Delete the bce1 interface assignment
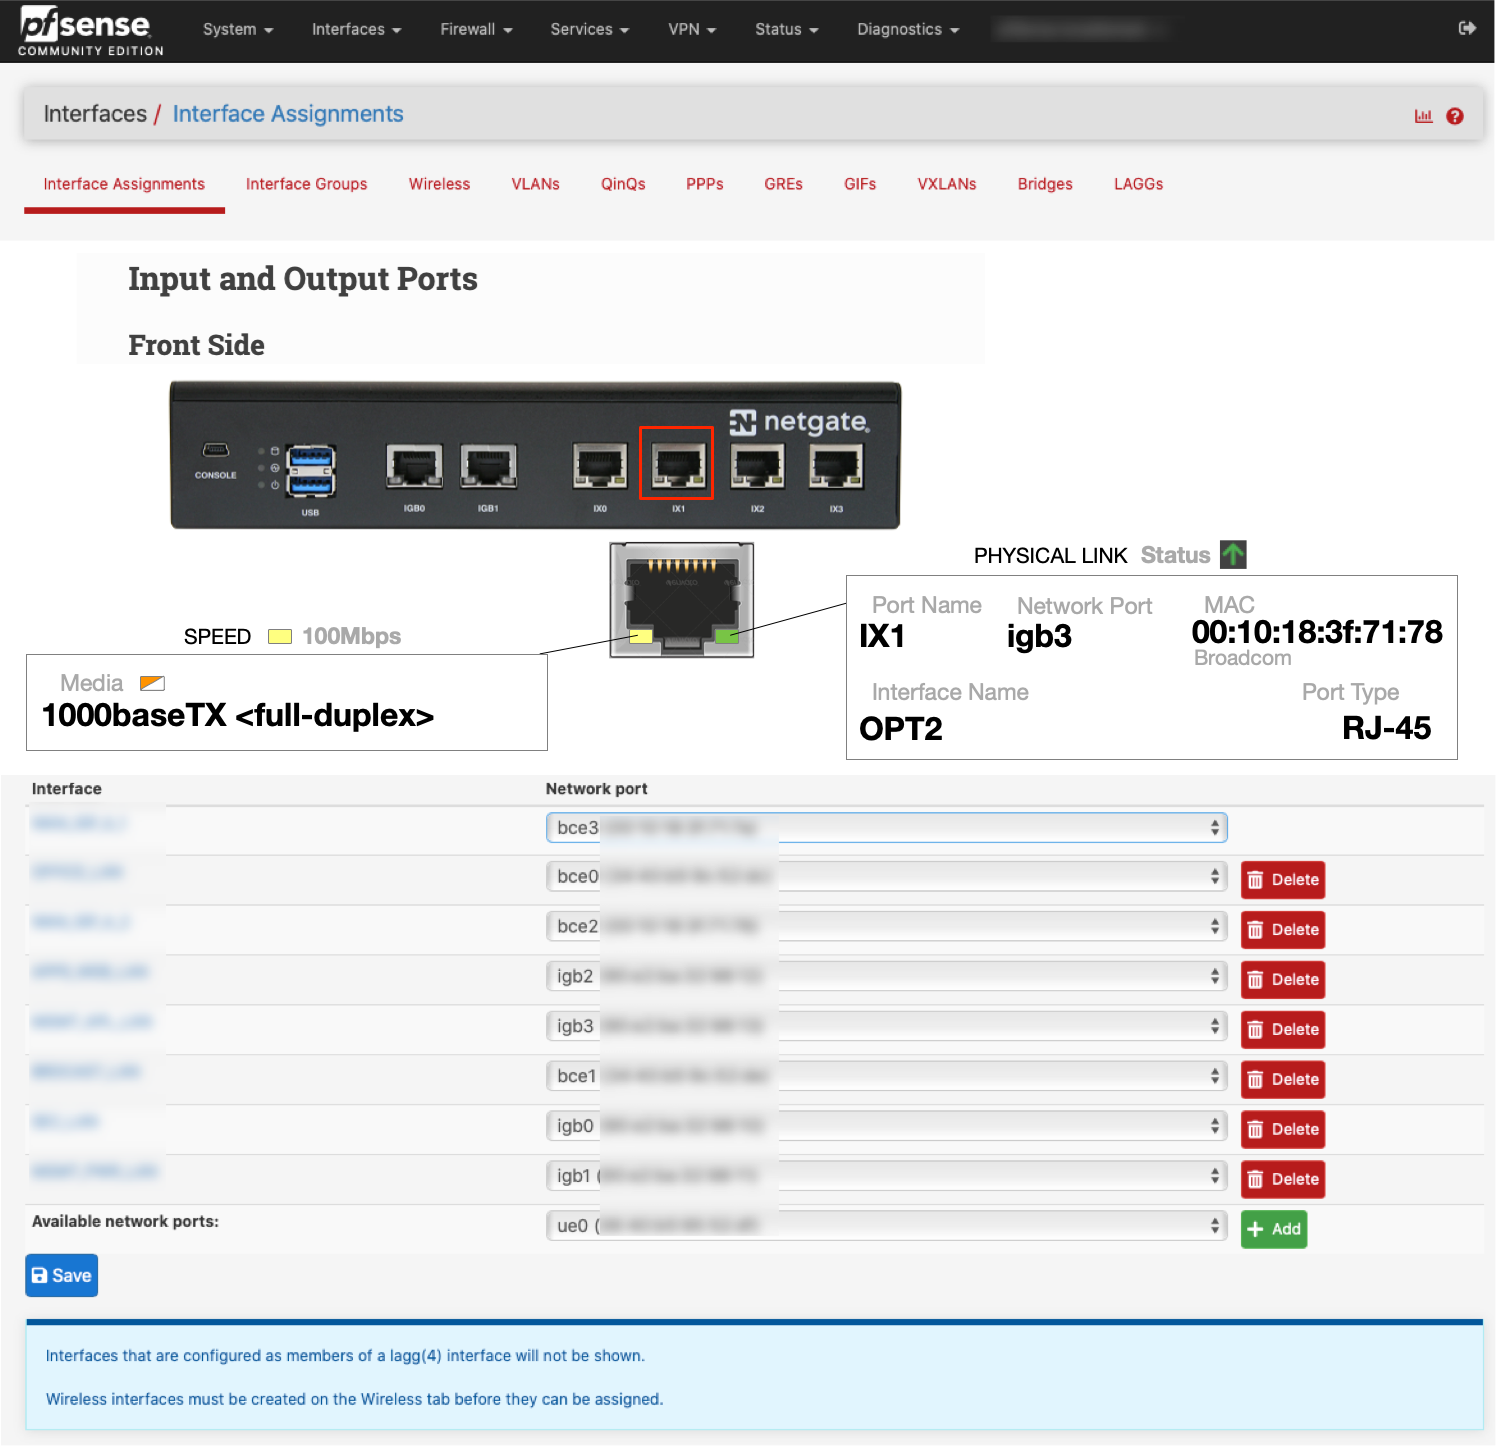The image size is (1496, 1446). [1283, 1080]
